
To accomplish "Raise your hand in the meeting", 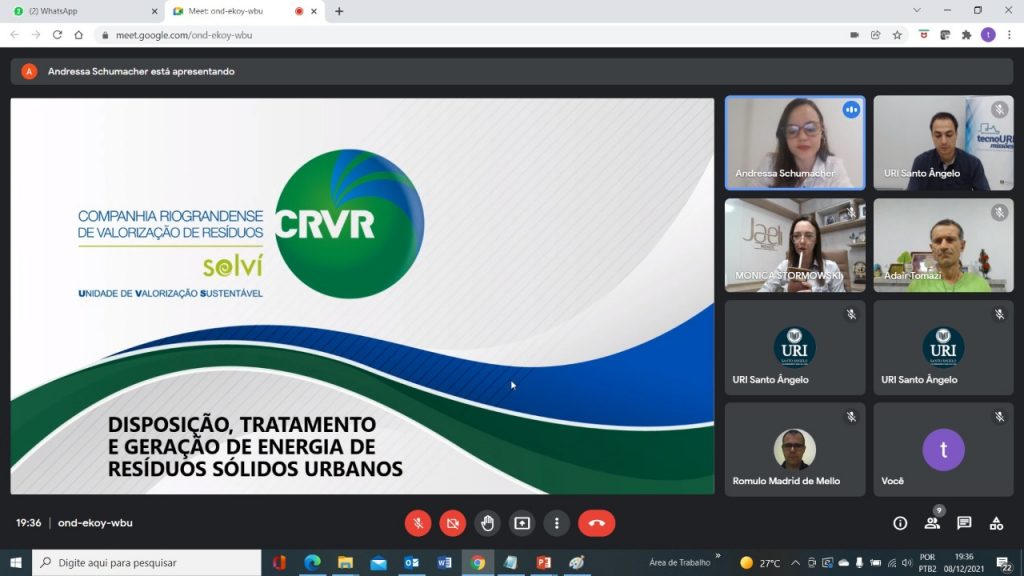I will (x=487, y=523).
